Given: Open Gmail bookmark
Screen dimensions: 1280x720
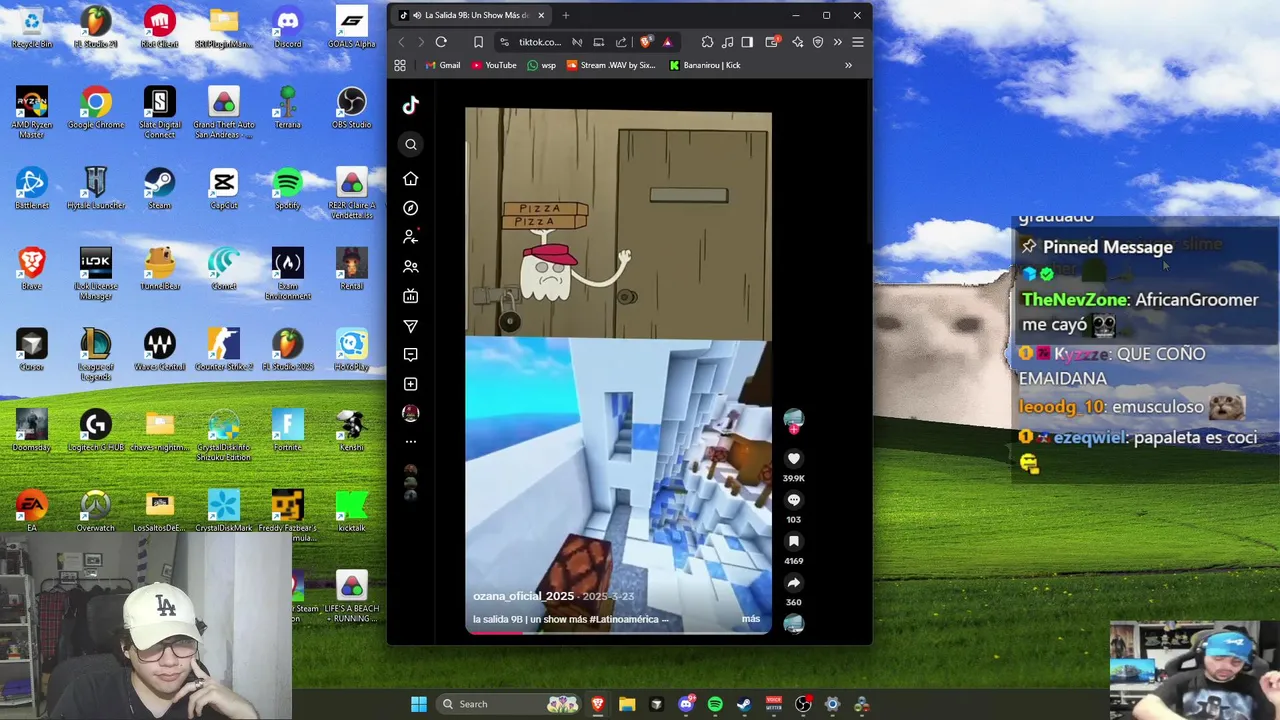Looking at the screenshot, I should coord(442,65).
